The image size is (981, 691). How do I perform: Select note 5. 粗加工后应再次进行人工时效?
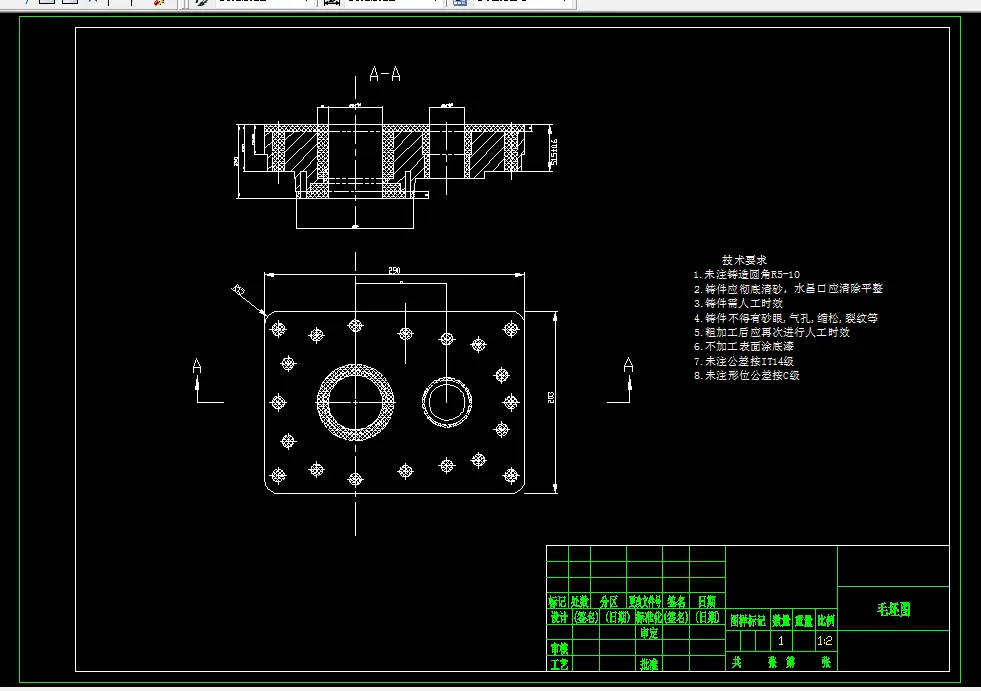click(771, 332)
